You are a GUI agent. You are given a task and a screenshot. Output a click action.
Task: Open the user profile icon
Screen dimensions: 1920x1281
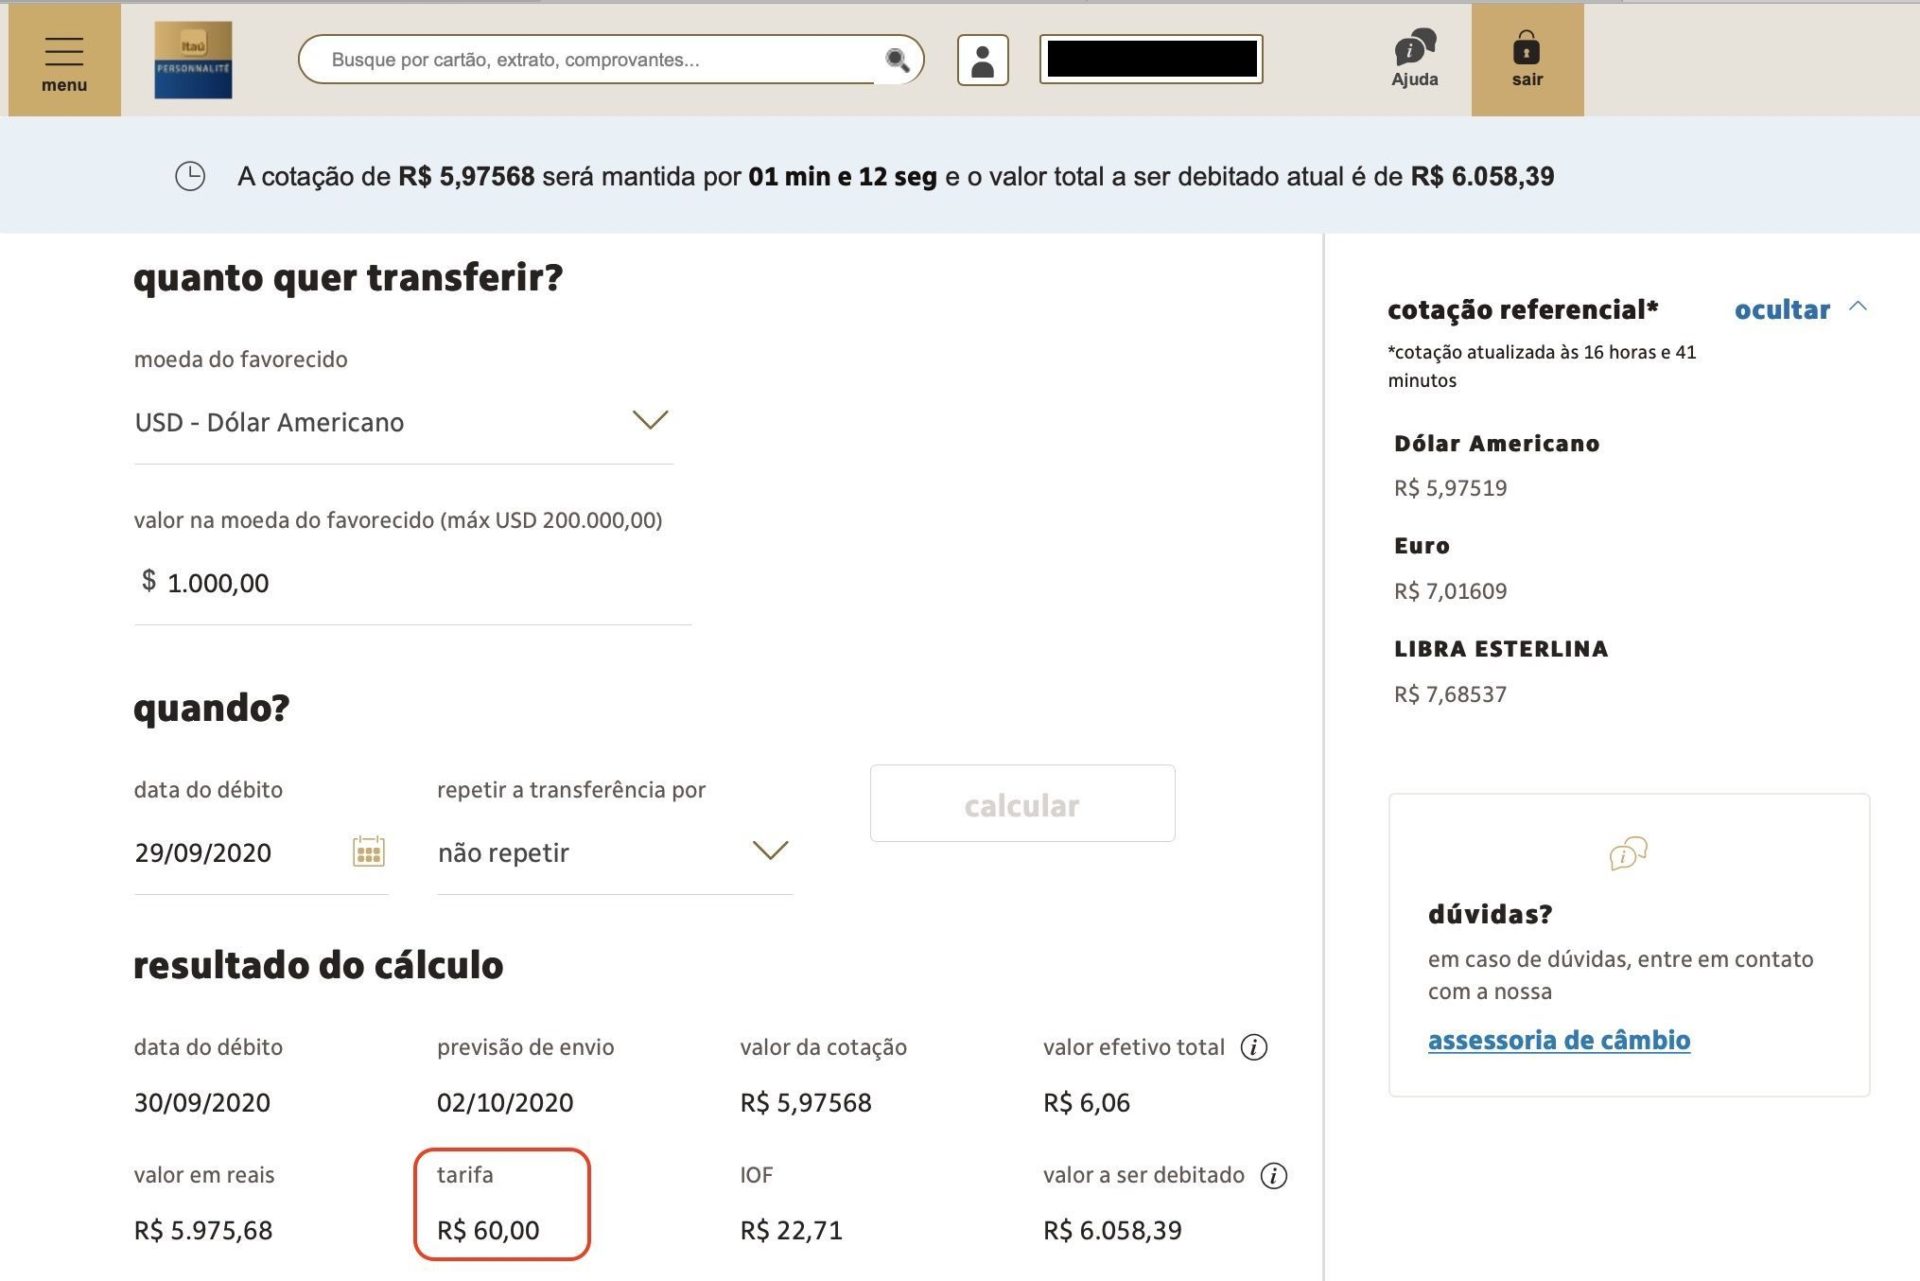984,60
